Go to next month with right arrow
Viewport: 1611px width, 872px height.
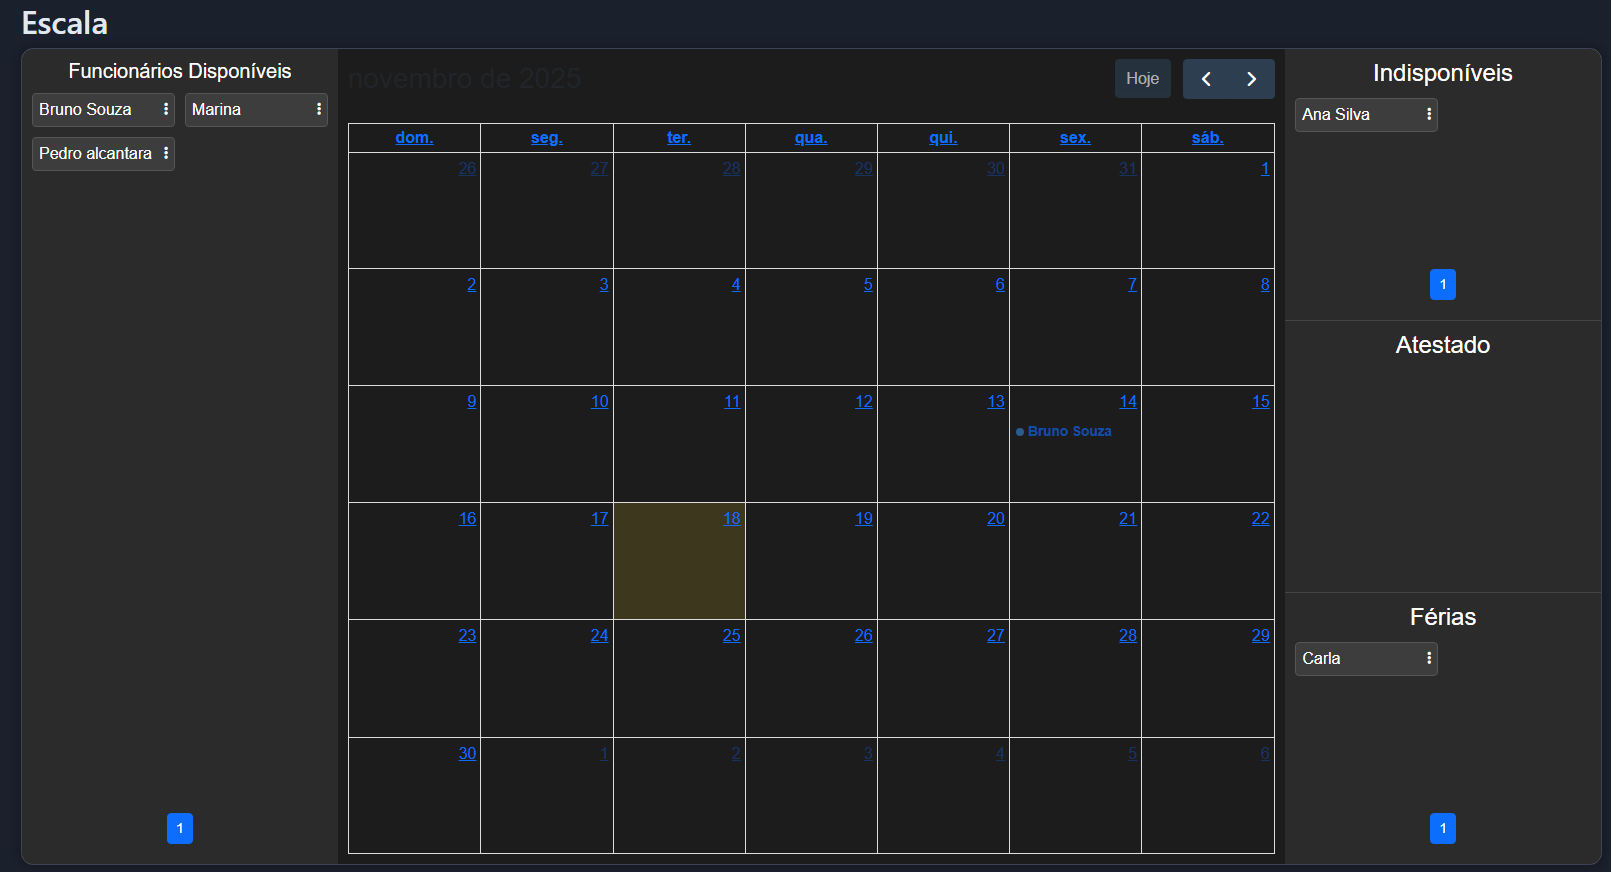(x=1251, y=79)
